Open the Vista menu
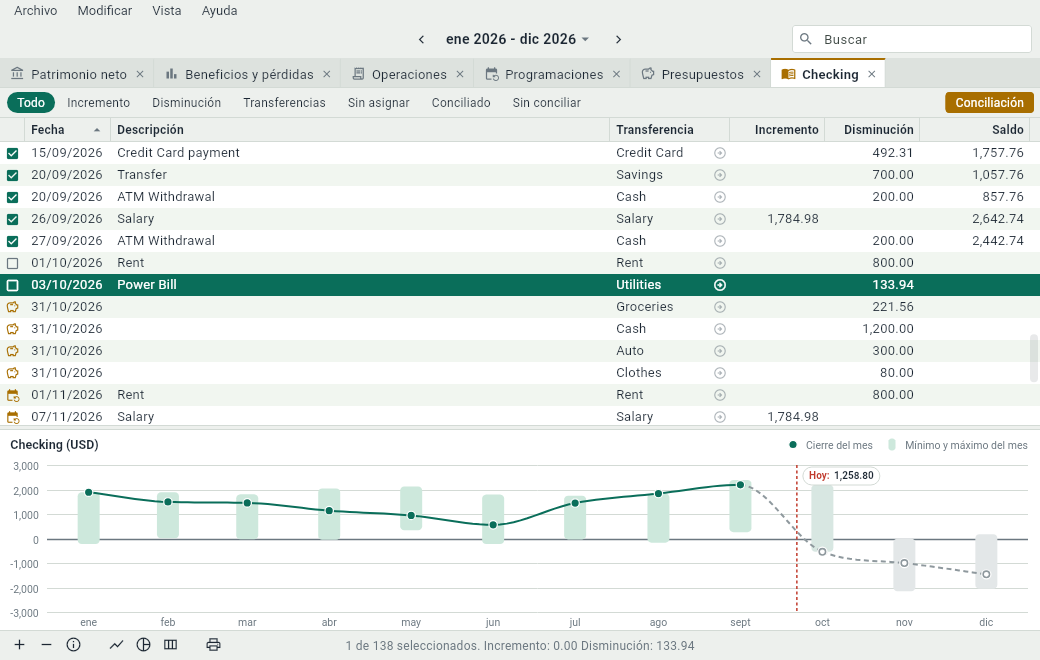This screenshot has width=1040, height=660. [x=166, y=11]
